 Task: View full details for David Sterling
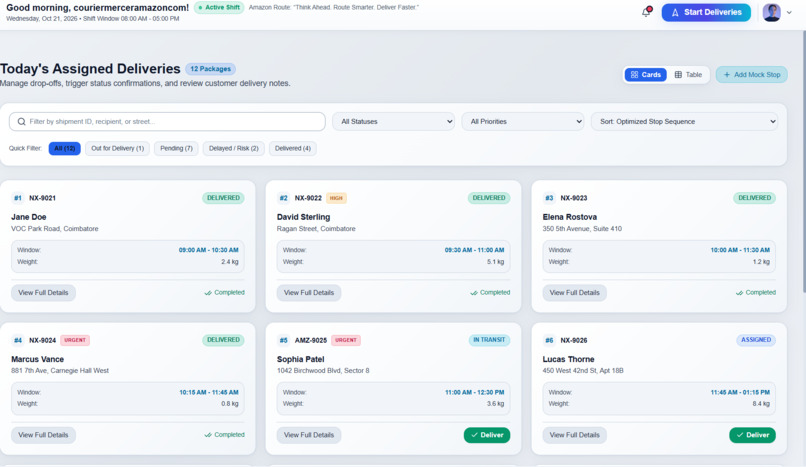click(x=309, y=293)
